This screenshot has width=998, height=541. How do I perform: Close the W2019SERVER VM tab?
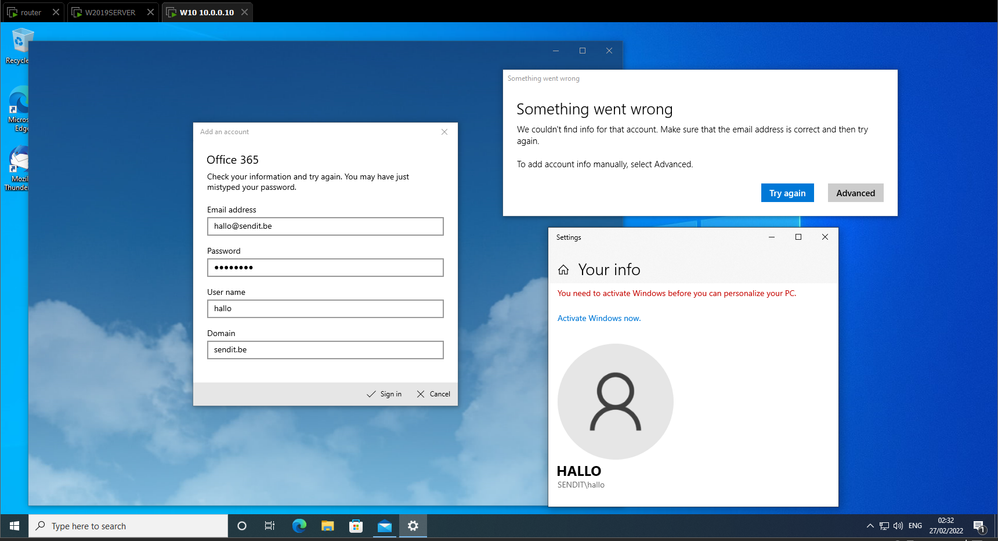coord(150,12)
